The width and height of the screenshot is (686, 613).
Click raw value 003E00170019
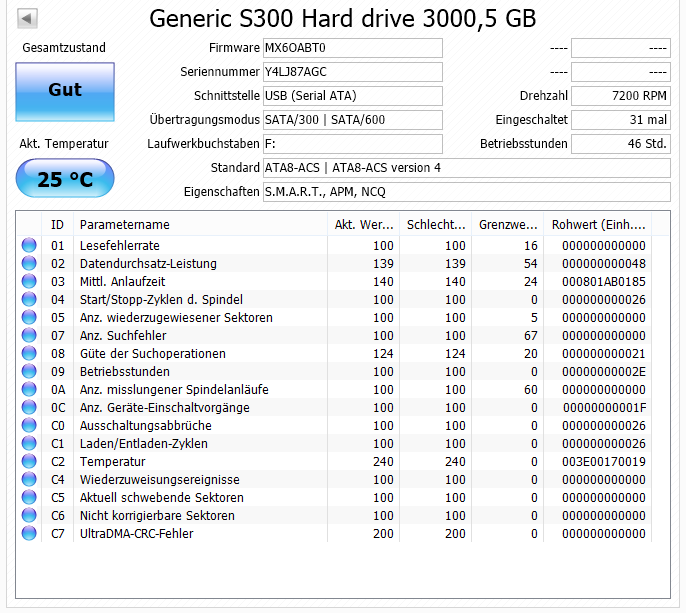click(604, 462)
